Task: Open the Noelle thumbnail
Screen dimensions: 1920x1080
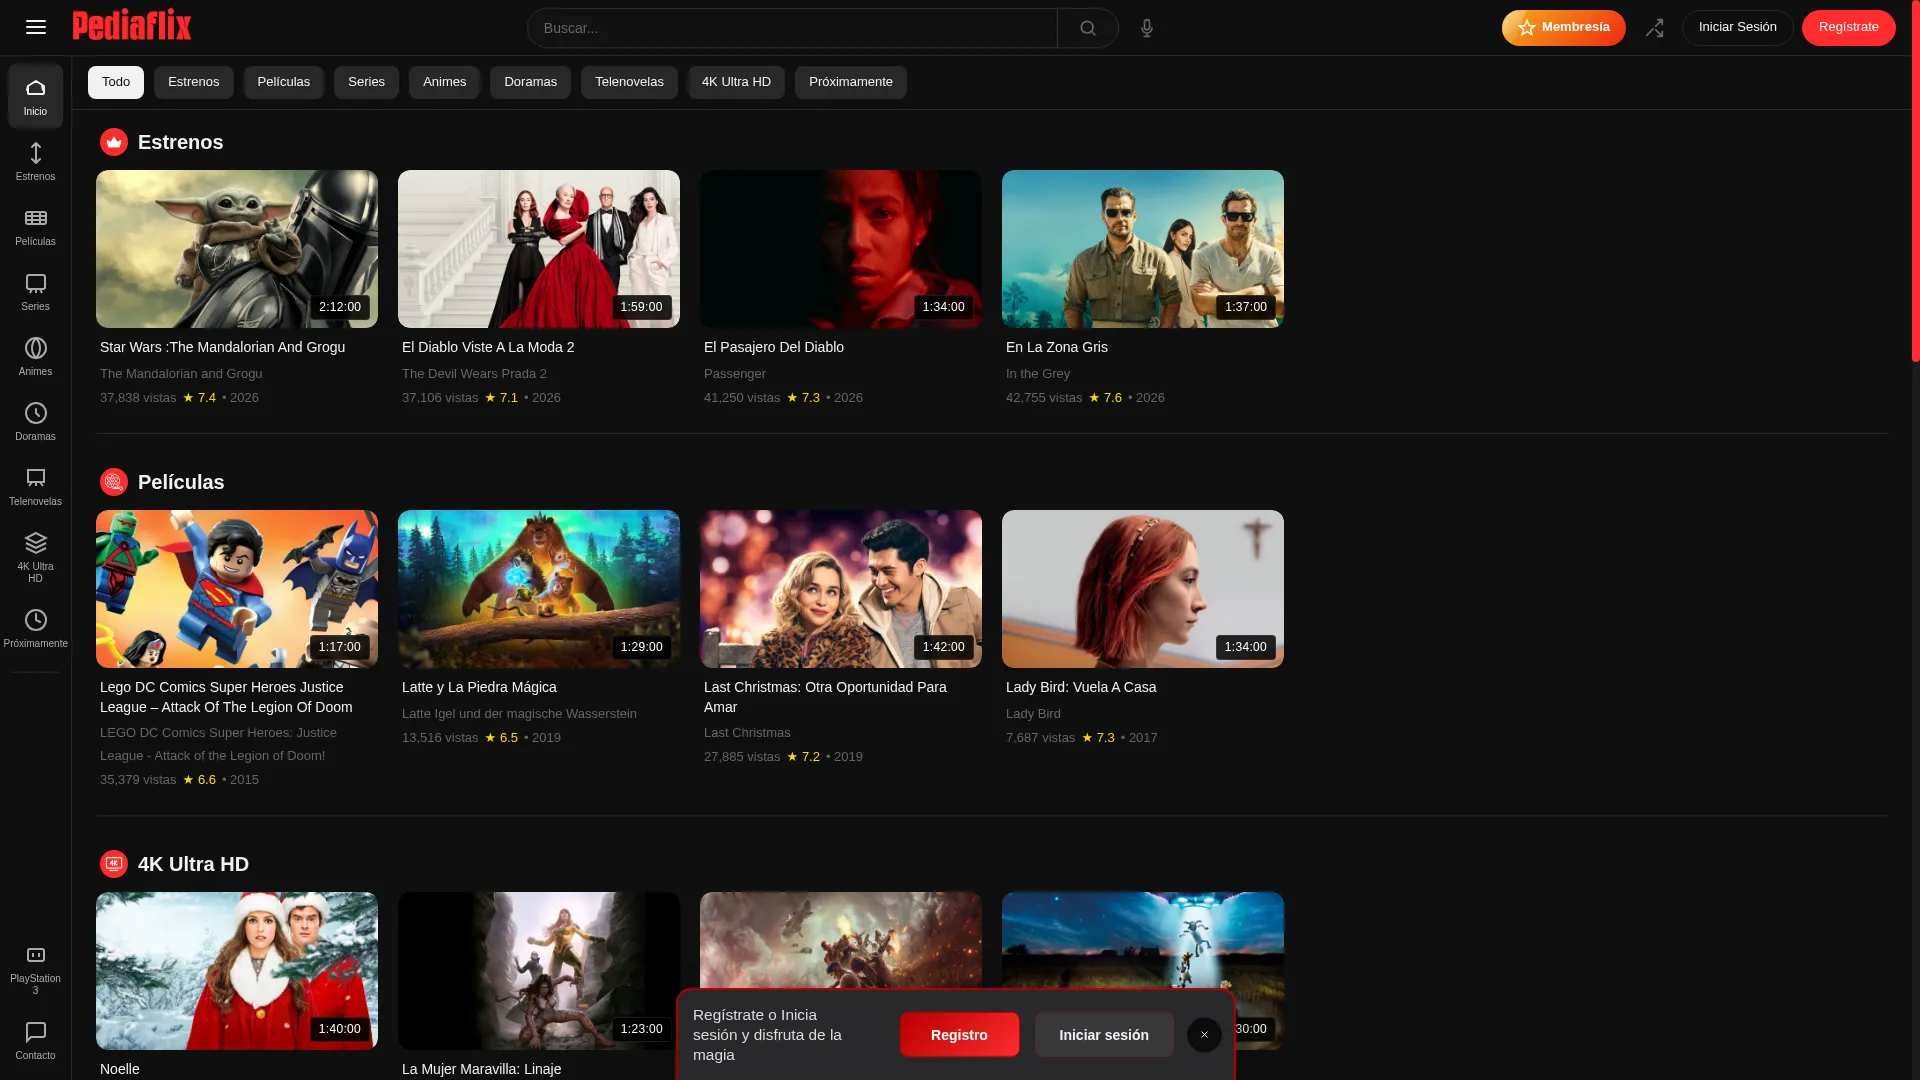Action: pyautogui.click(x=237, y=971)
